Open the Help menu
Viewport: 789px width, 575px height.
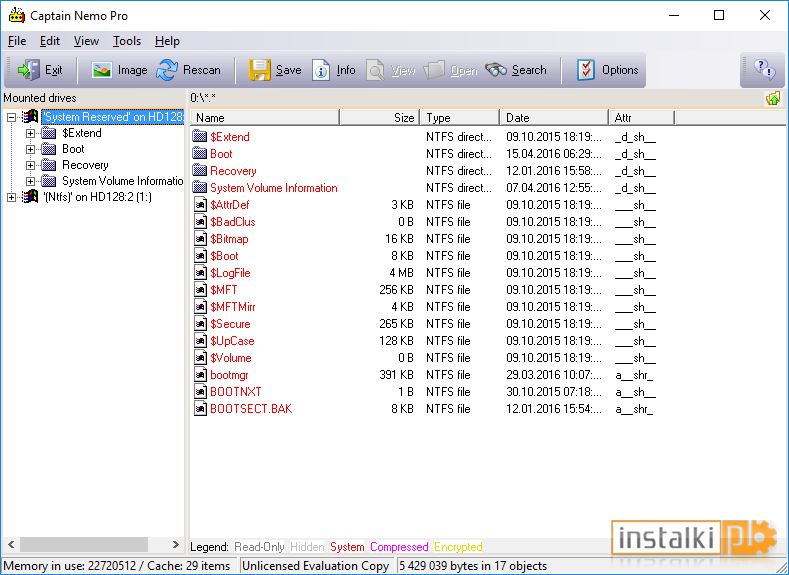(167, 41)
